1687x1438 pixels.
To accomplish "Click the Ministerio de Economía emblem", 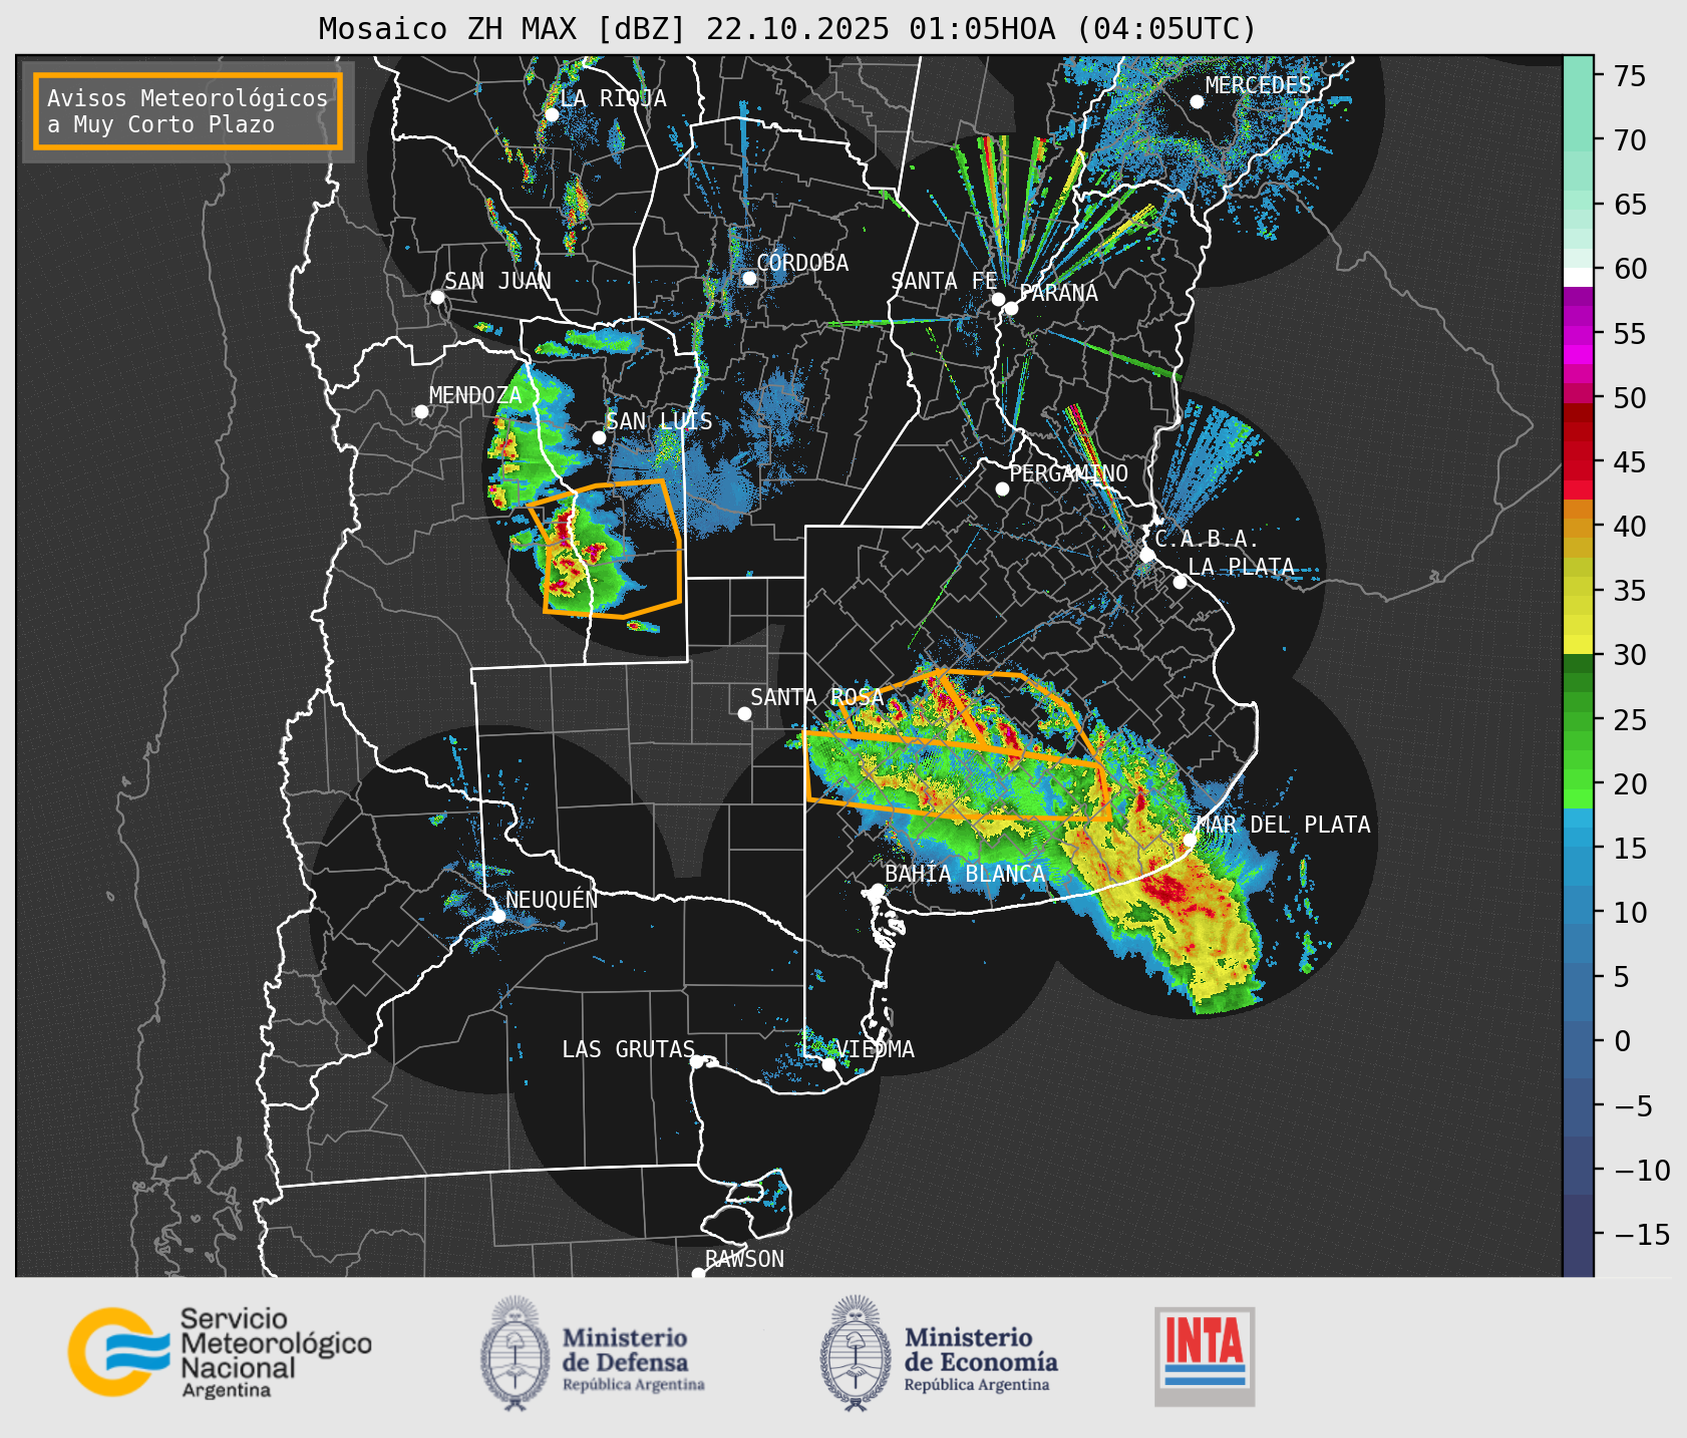I will [x=855, y=1353].
